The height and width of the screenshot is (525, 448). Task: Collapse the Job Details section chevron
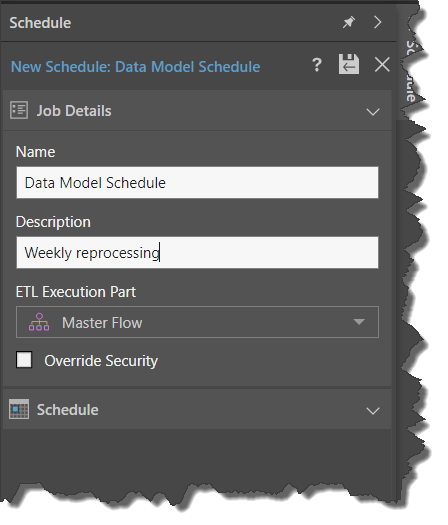click(x=373, y=111)
